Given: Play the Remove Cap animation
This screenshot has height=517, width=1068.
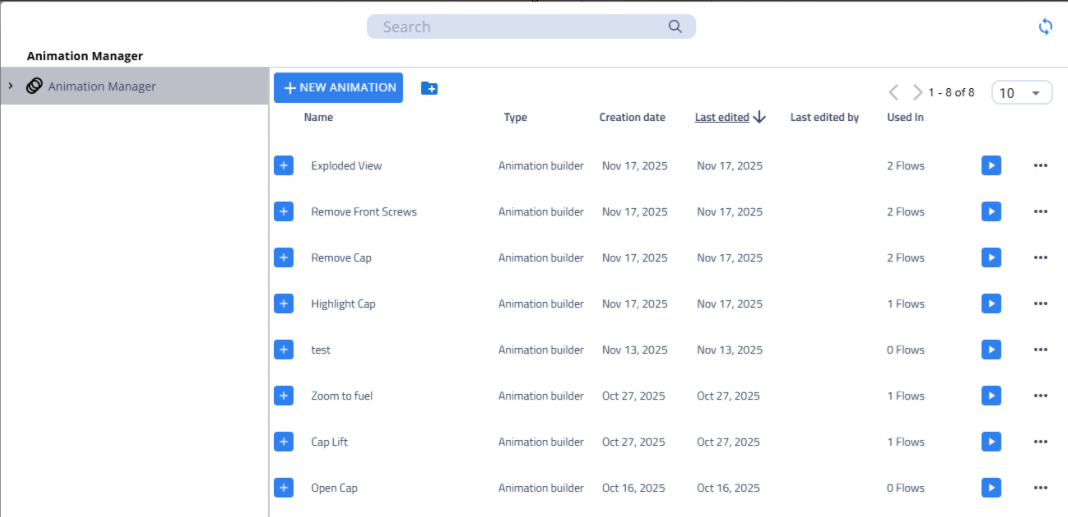Looking at the screenshot, I should (990, 258).
